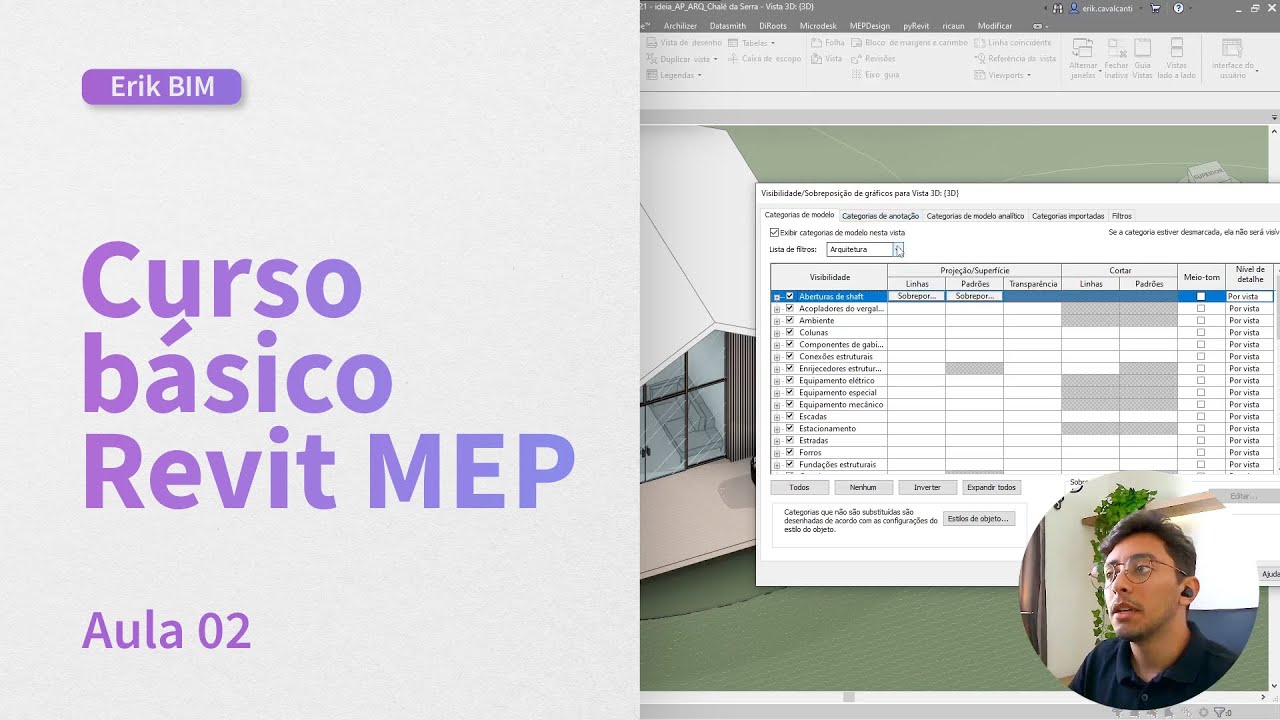Click the Duplicar vista icon
Image resolution: width=1280 pixels, height=720 pixels.
pyautogui.click(x=652, y=59)
